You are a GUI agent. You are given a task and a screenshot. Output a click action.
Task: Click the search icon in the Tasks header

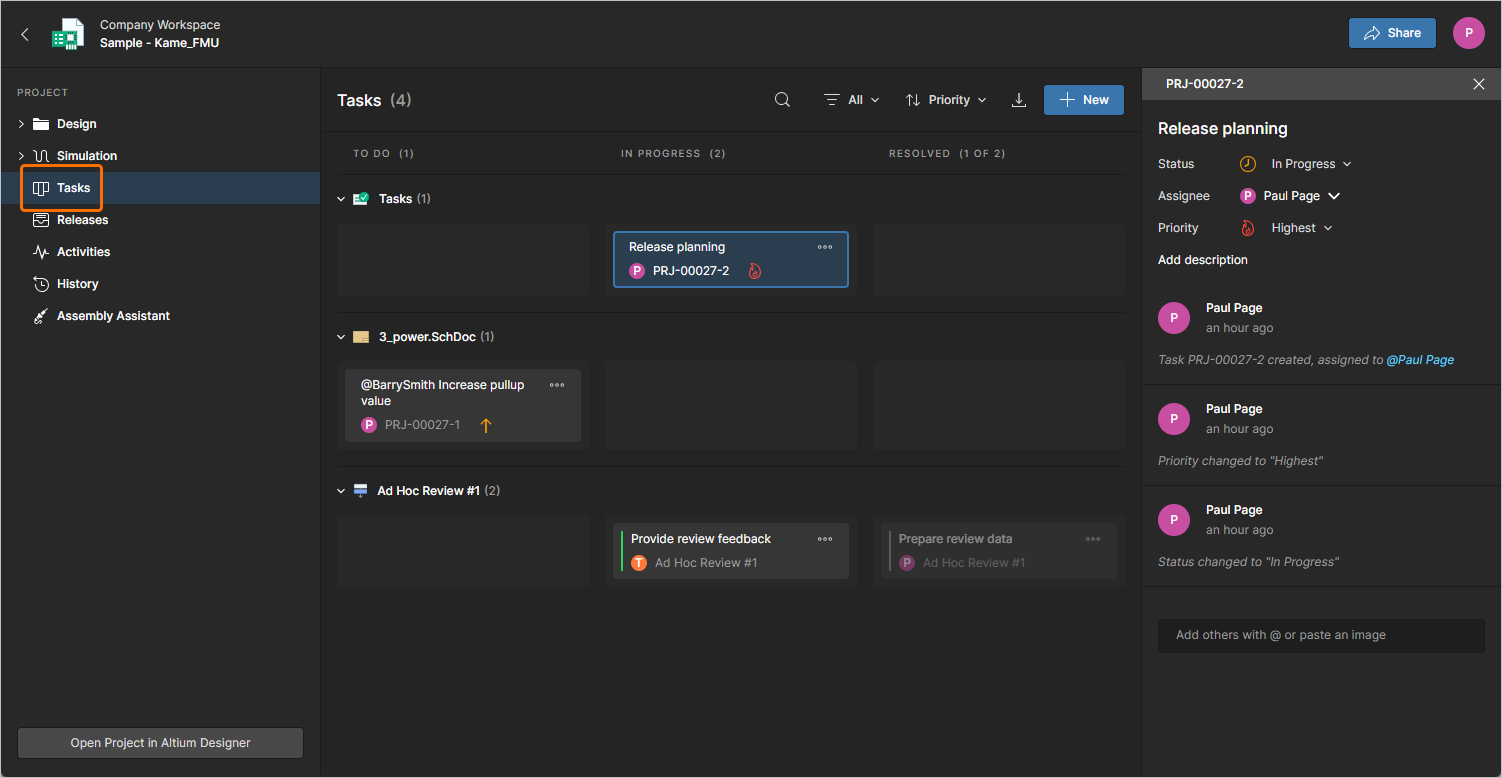pos(782,99)
